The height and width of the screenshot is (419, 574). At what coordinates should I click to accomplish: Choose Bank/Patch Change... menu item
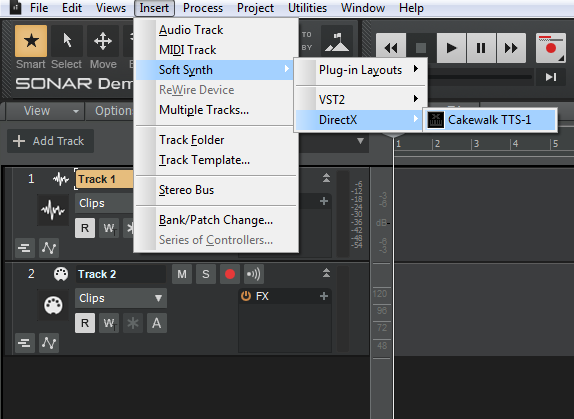[x=216, y=220]
